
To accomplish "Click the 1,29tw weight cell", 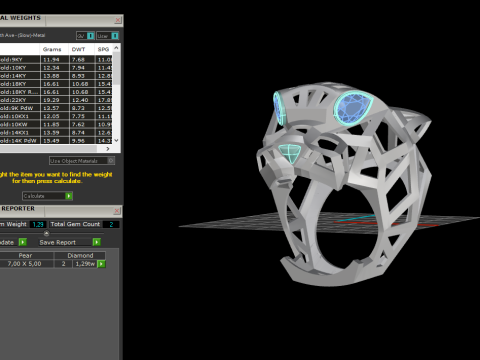I will point(85,264).
